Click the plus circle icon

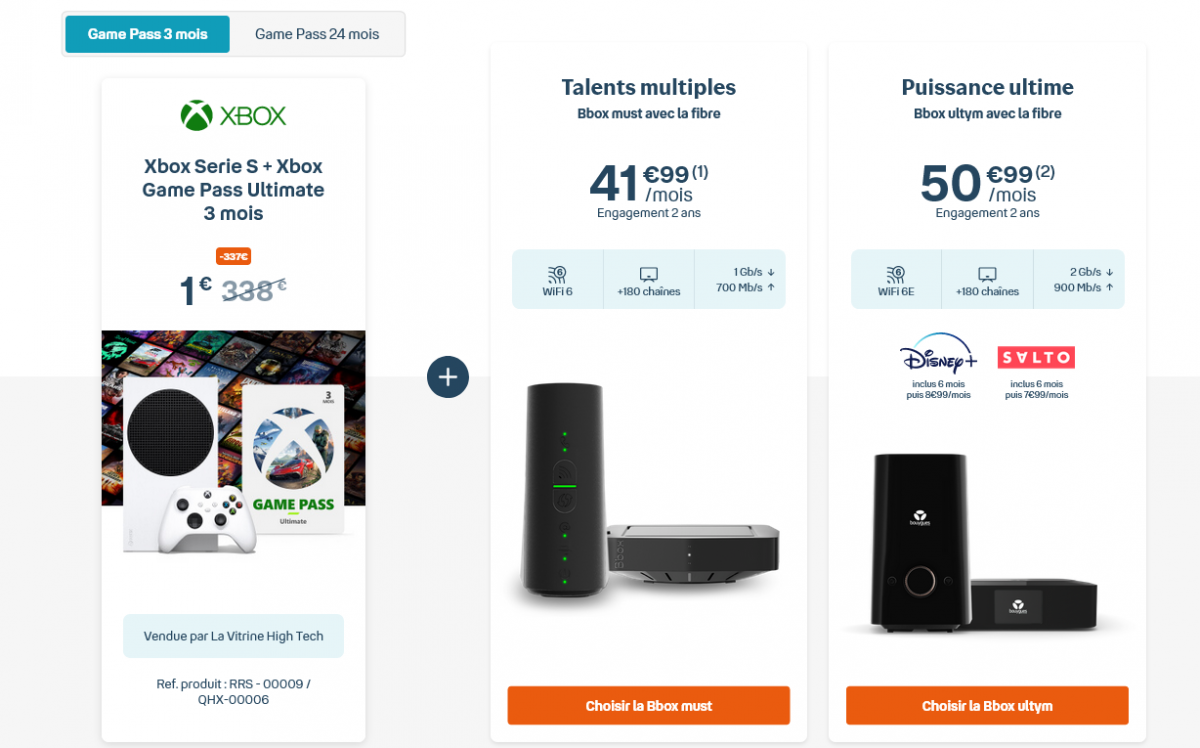448,377
